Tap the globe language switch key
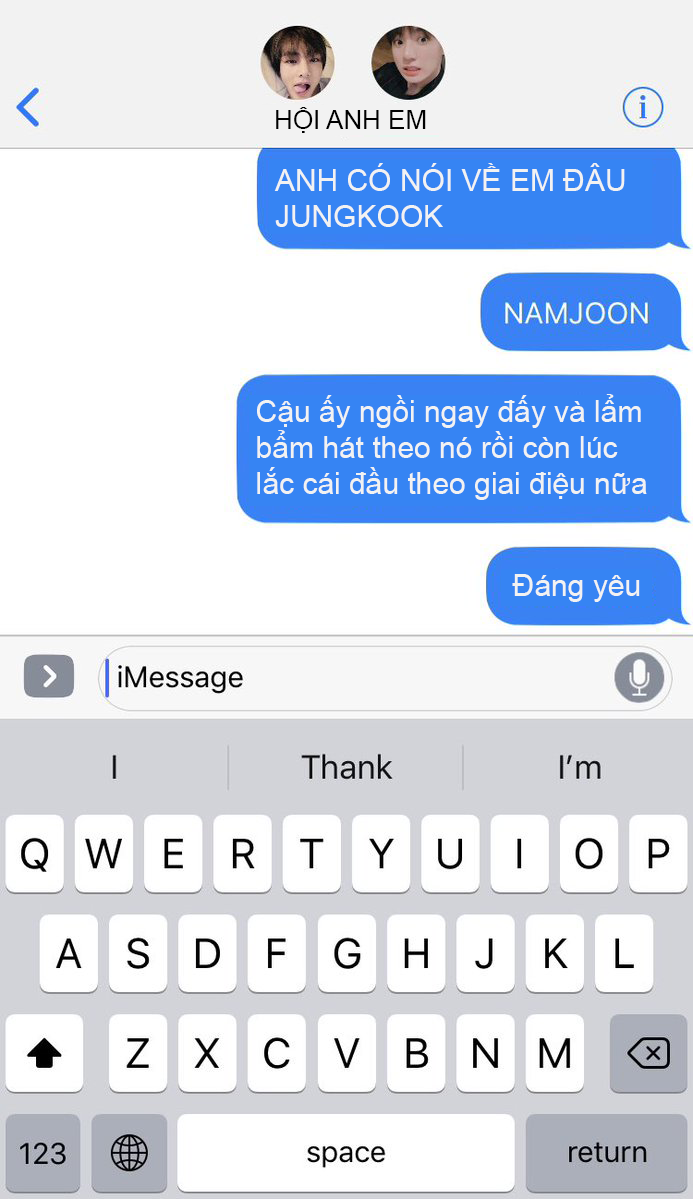Viewport: 693px width, 1199px height. [x=129, y=1152]
